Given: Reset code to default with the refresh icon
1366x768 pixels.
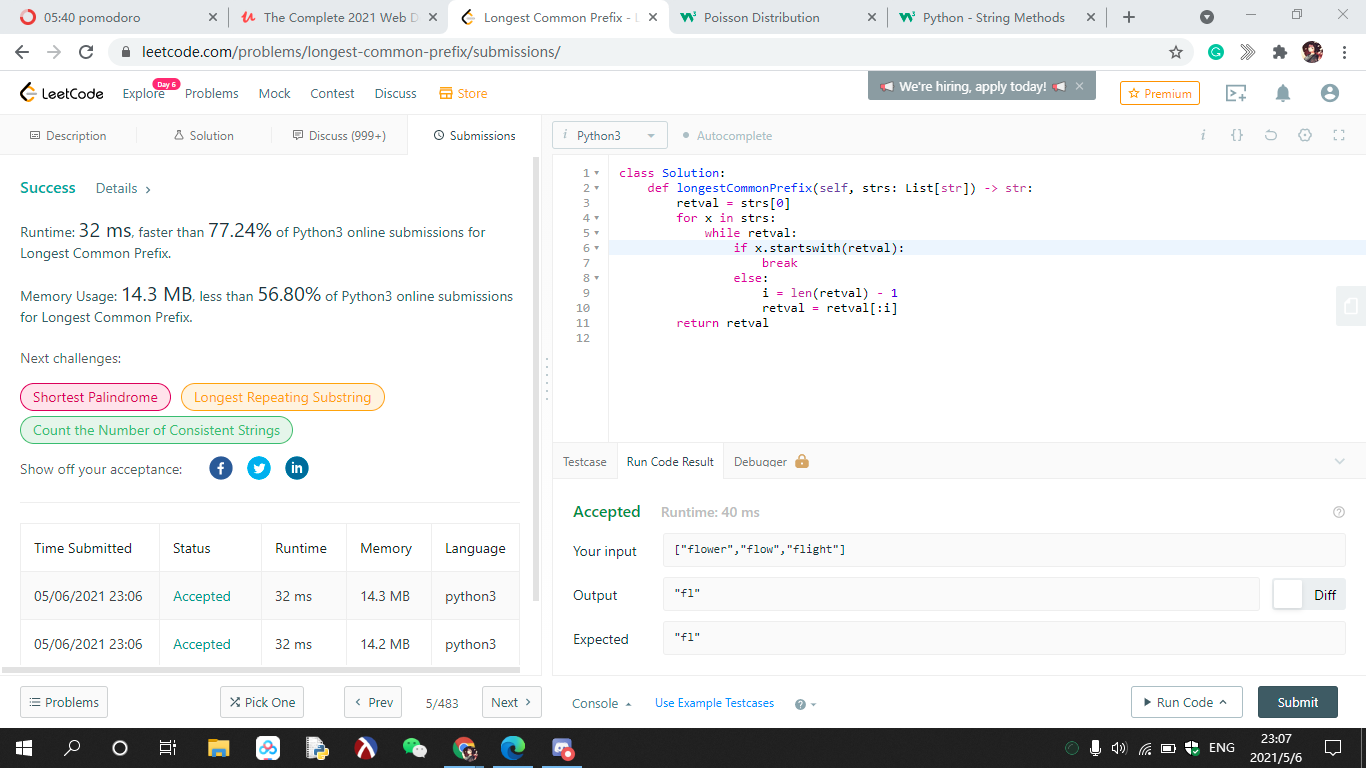Looking at the screenshot, I should click(1271, 135).
